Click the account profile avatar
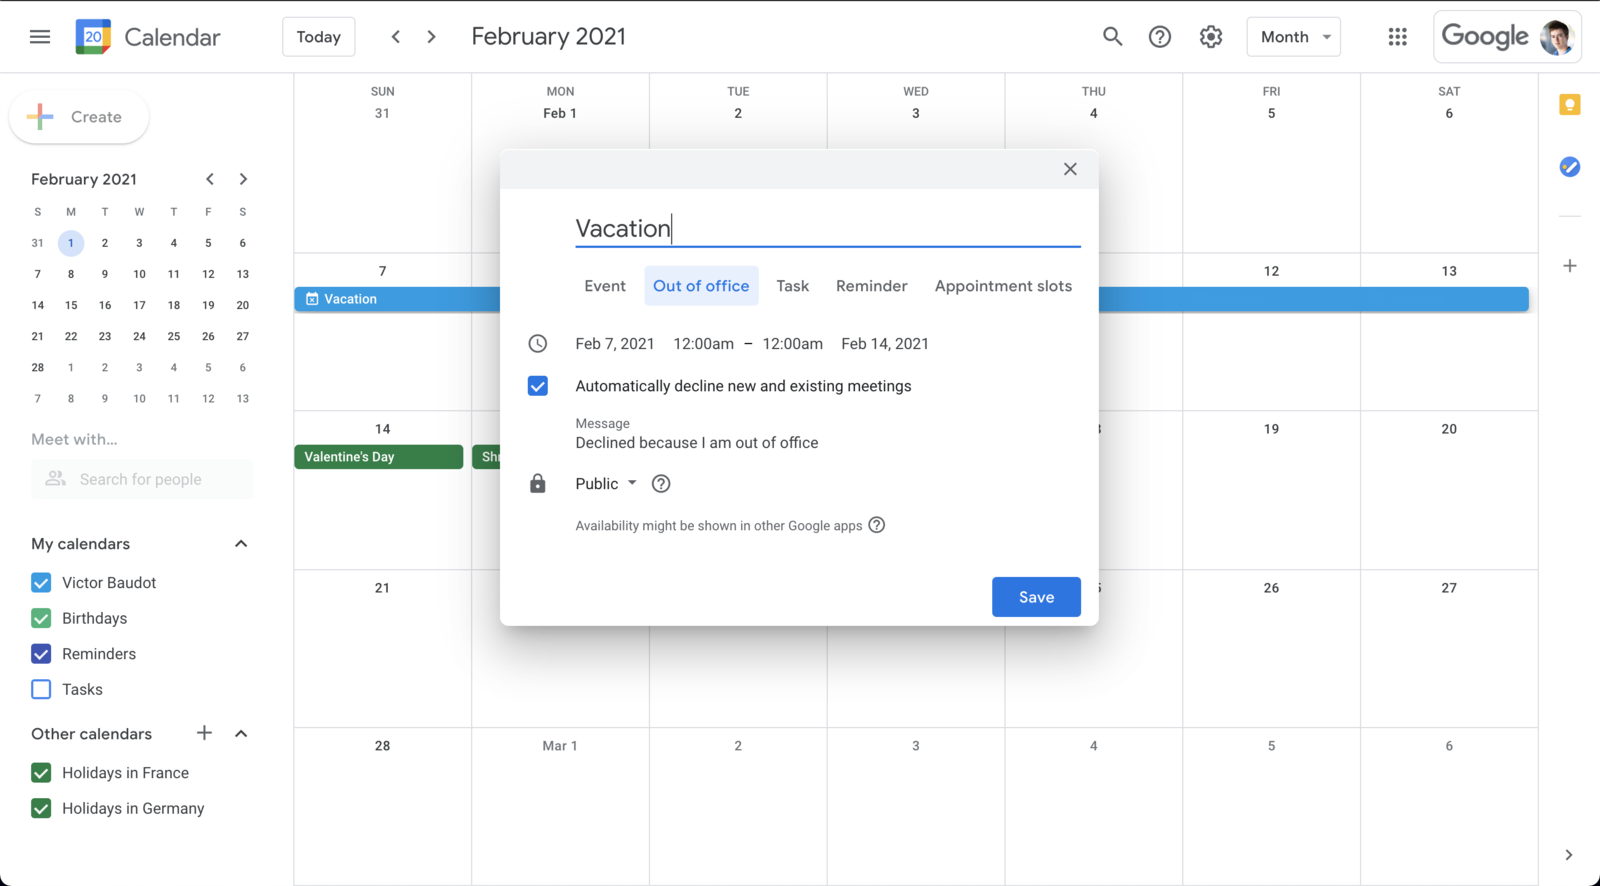 [x=1556, y=37]
